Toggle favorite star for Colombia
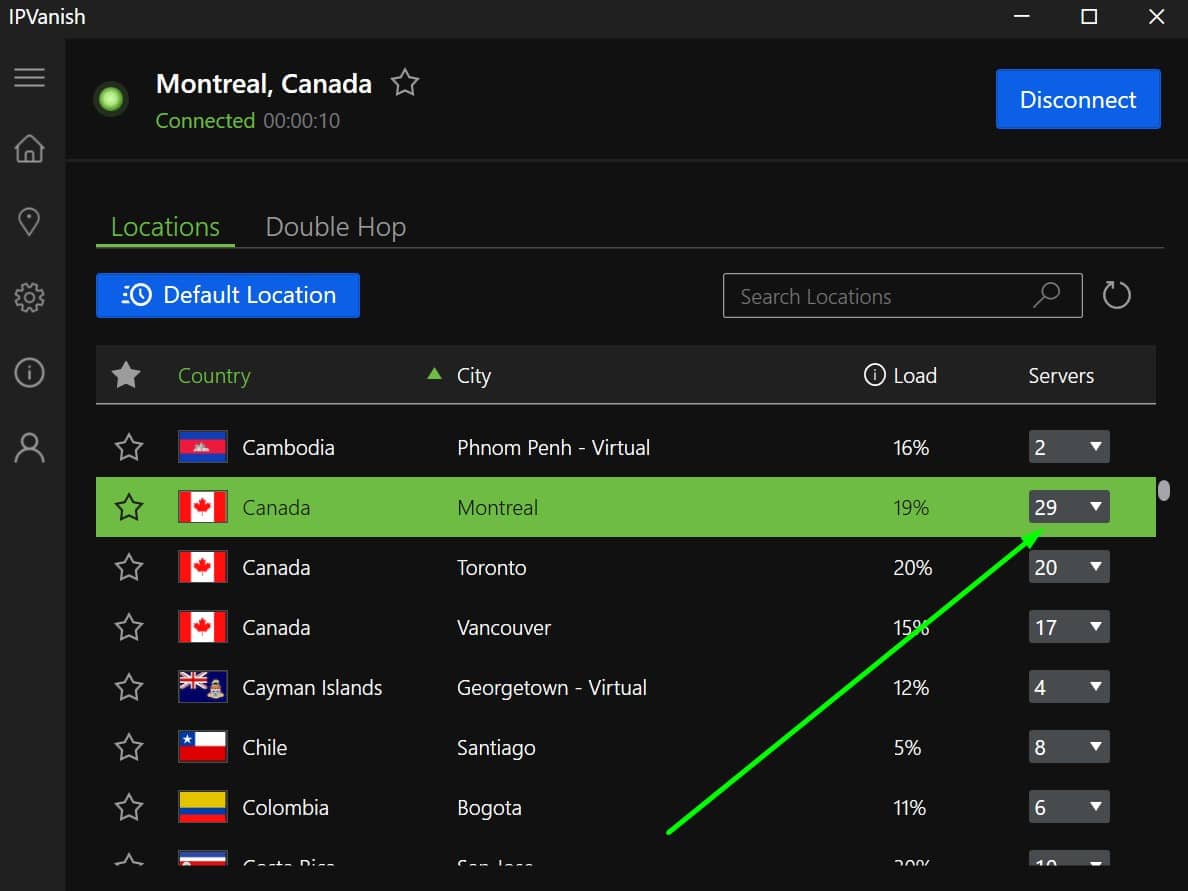 click(x=129, y=806)
